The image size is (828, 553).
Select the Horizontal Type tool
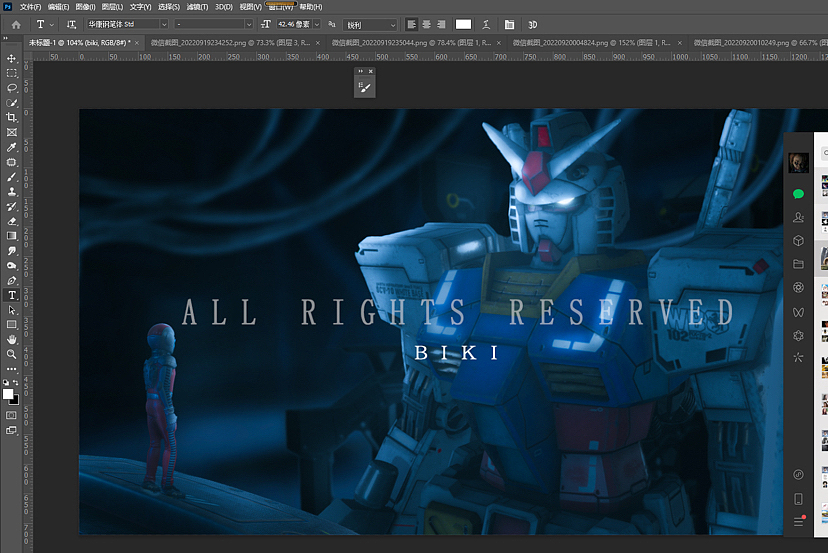pos(12,295)
